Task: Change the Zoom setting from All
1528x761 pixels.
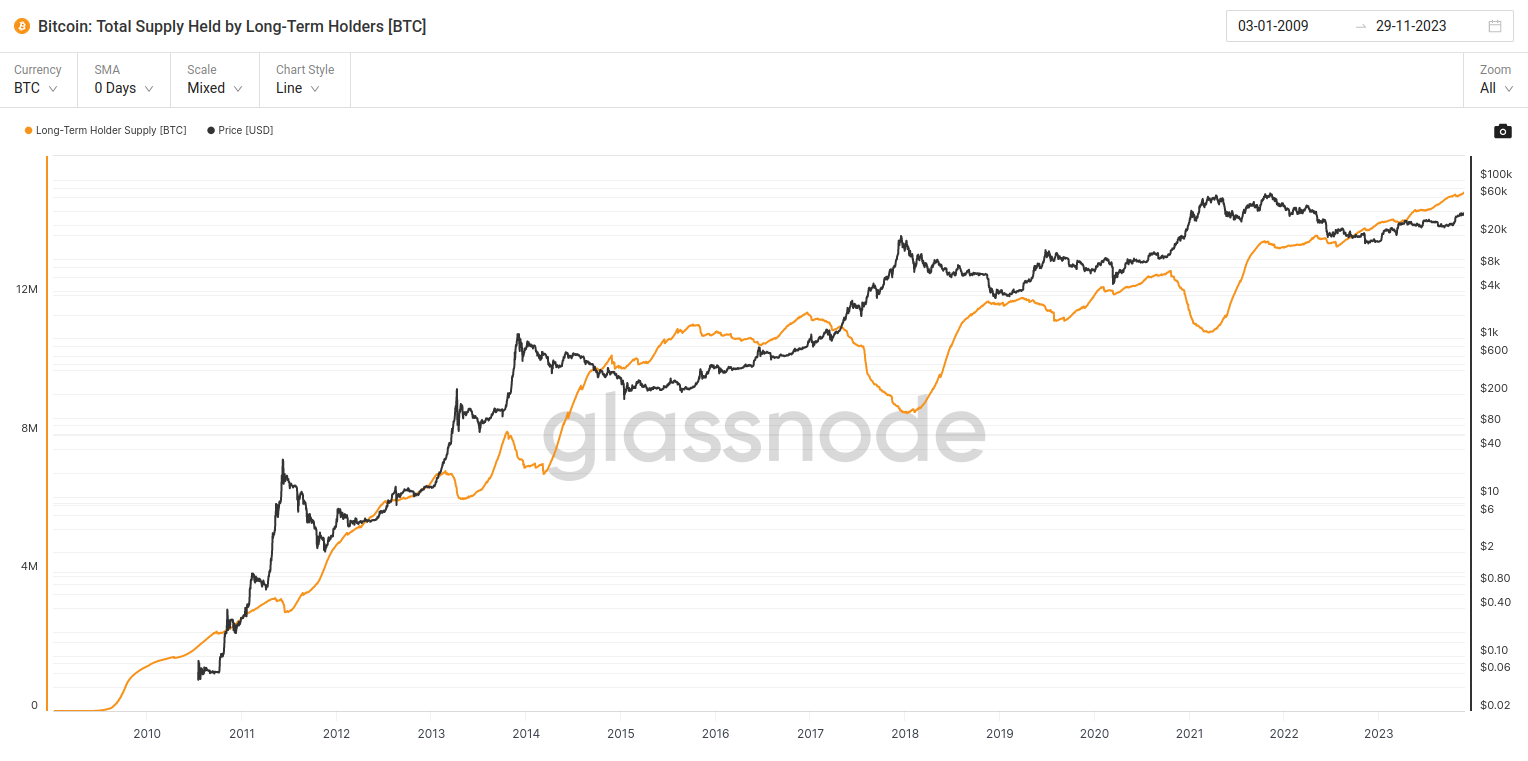Action: coord(1494,88)
